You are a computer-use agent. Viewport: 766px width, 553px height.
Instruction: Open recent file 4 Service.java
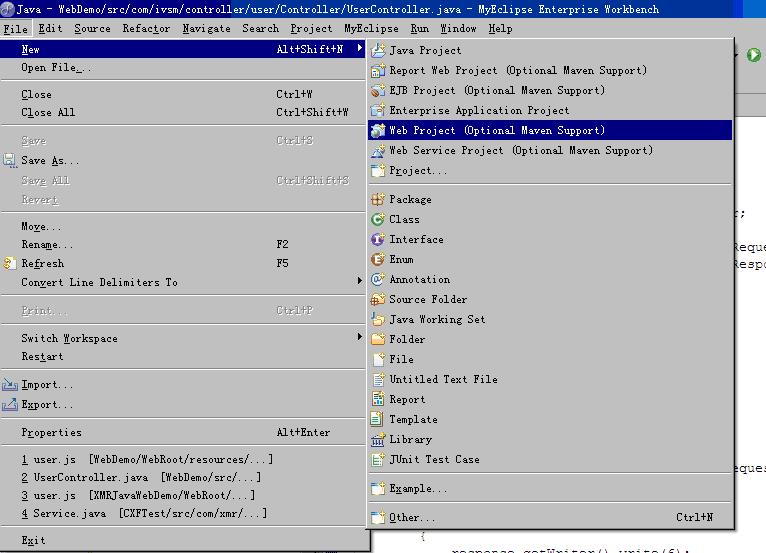[183, 513]
